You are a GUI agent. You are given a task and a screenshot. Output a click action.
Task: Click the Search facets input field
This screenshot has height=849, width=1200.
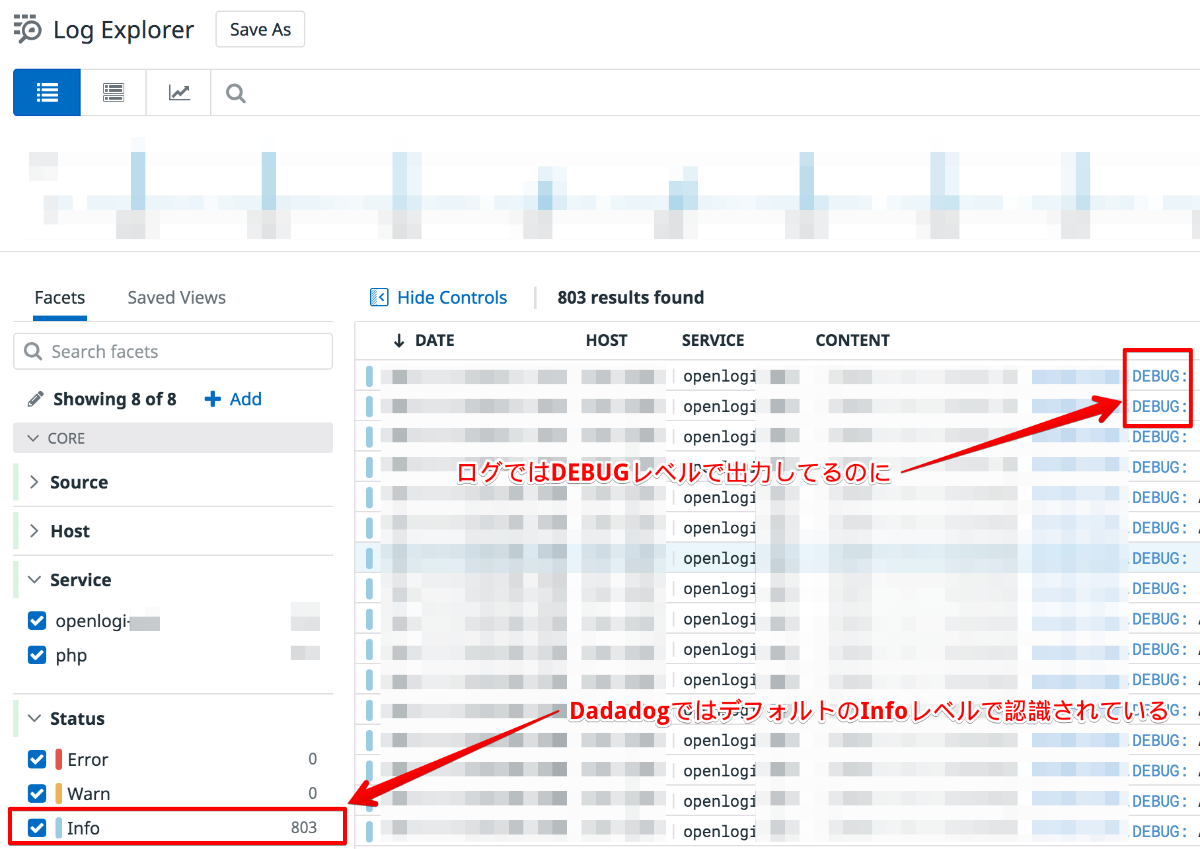pos(173,351)
